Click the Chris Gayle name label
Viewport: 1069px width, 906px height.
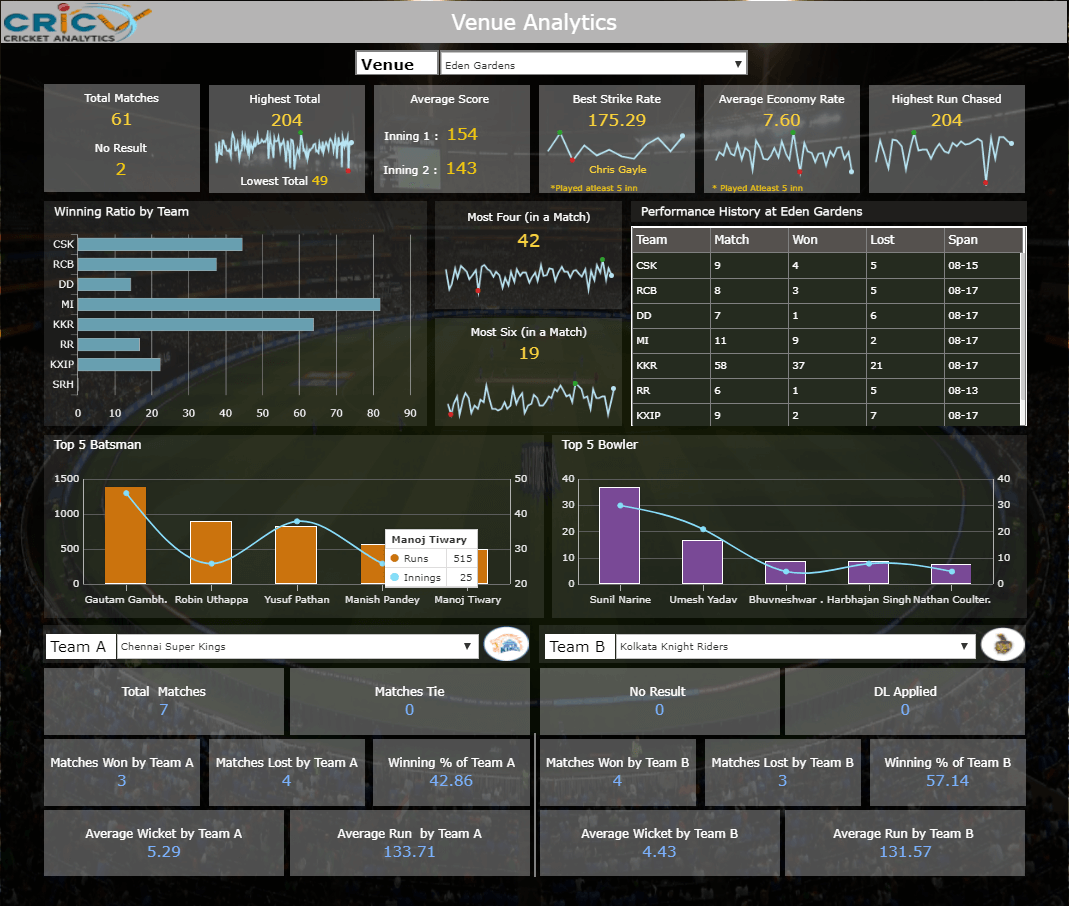click(618, 170)
